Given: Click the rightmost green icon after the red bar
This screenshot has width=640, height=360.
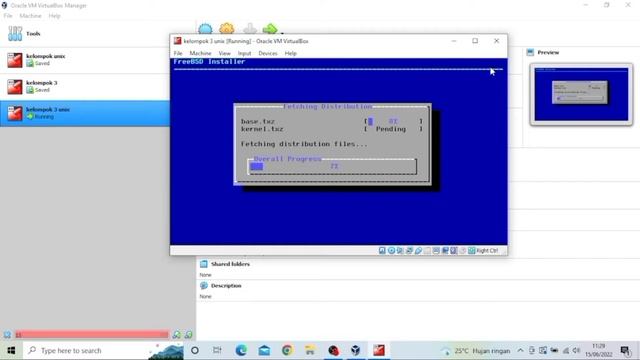Looking at the screenshot, I should (189, 335).
